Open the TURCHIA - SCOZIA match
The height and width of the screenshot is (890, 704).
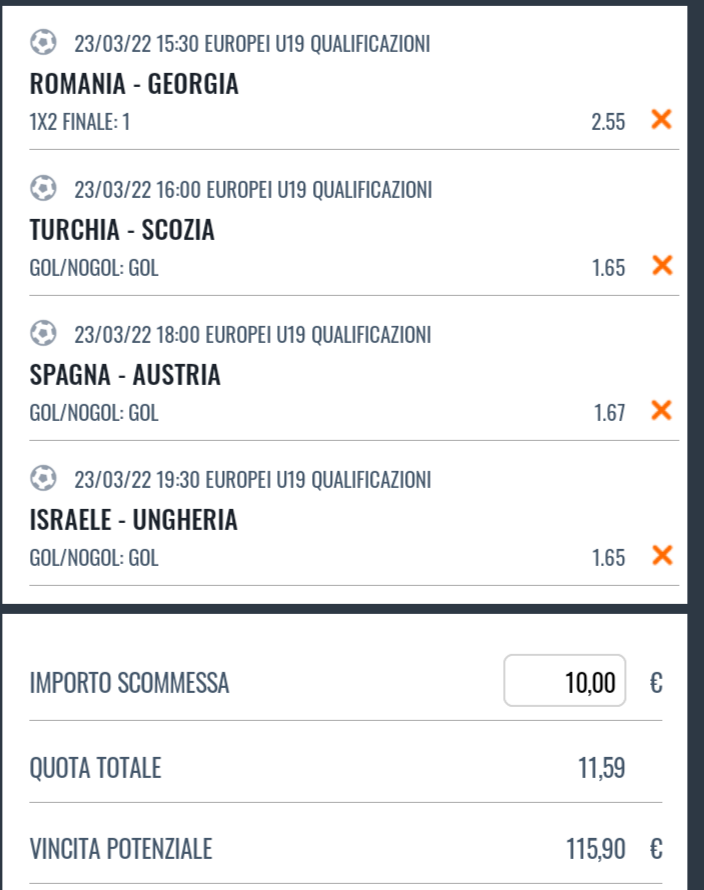coord(123,230)
